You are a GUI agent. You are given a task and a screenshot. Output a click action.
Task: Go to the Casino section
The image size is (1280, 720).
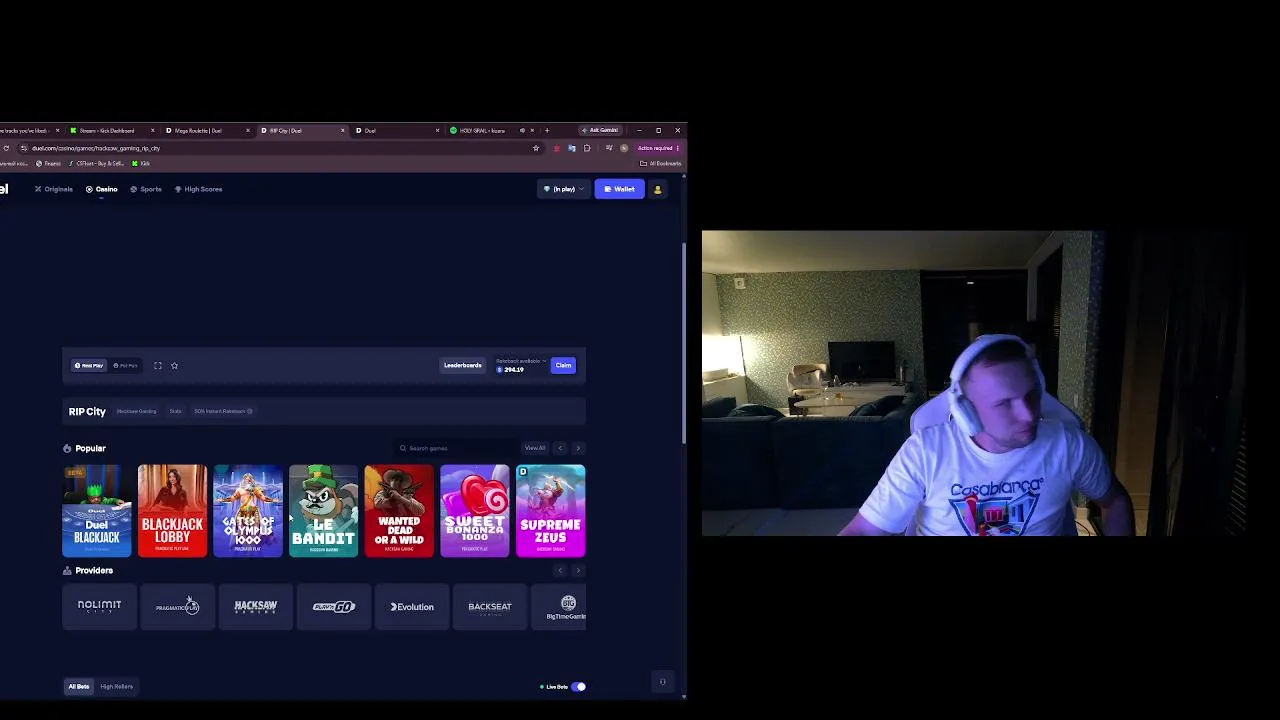(102, 189)
